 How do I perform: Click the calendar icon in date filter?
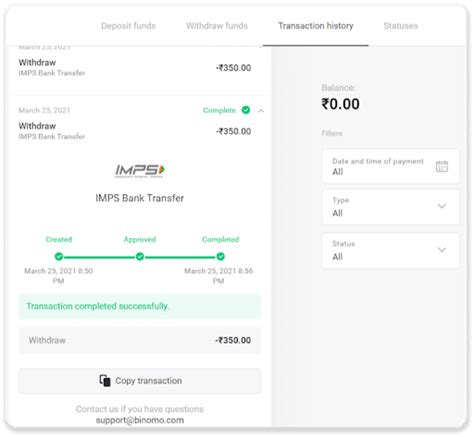tap(442, 166)
